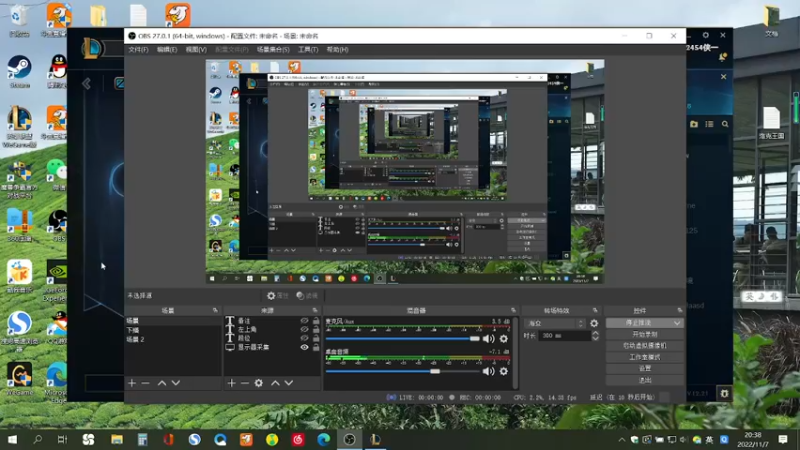Open League client bell notifications

pyautogui.click(x=722, y=57)
